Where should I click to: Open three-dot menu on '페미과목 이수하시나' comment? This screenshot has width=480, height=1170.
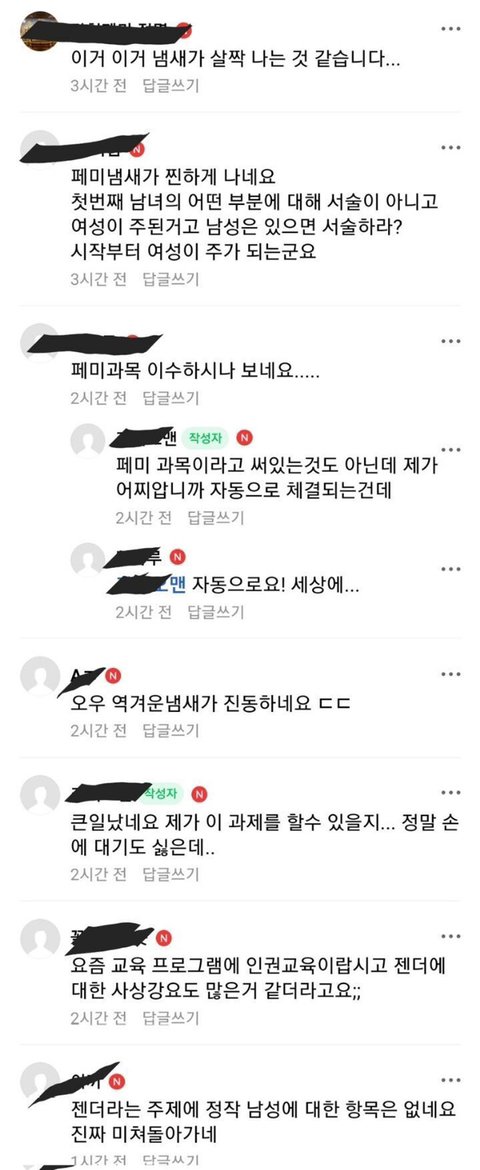450,341
